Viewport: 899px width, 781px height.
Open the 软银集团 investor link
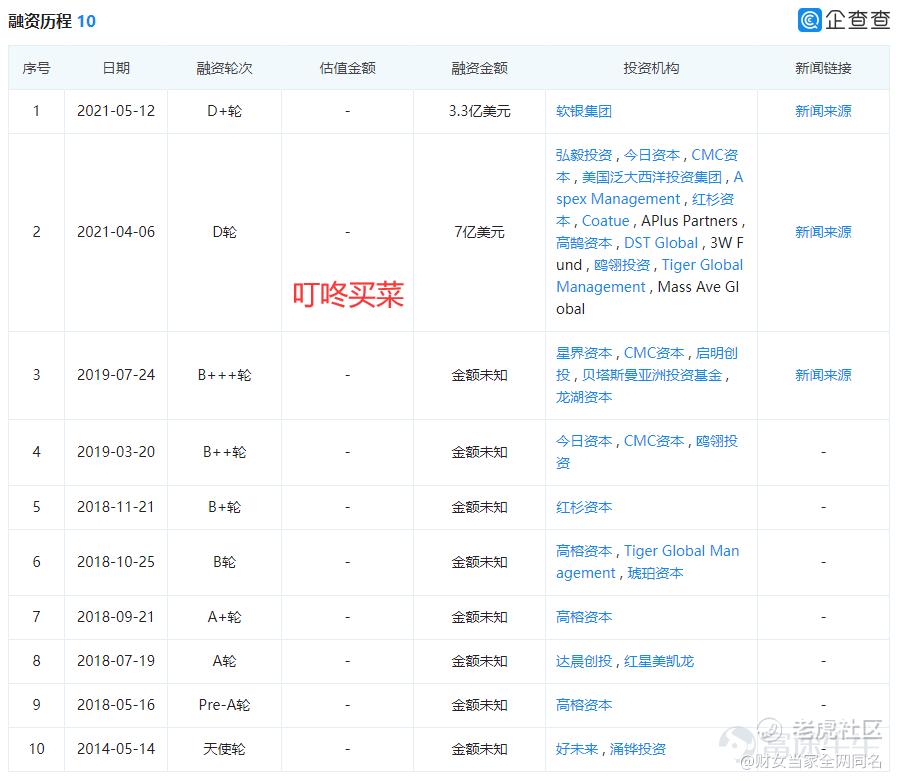pyautogui.click(x=584, y=111)
